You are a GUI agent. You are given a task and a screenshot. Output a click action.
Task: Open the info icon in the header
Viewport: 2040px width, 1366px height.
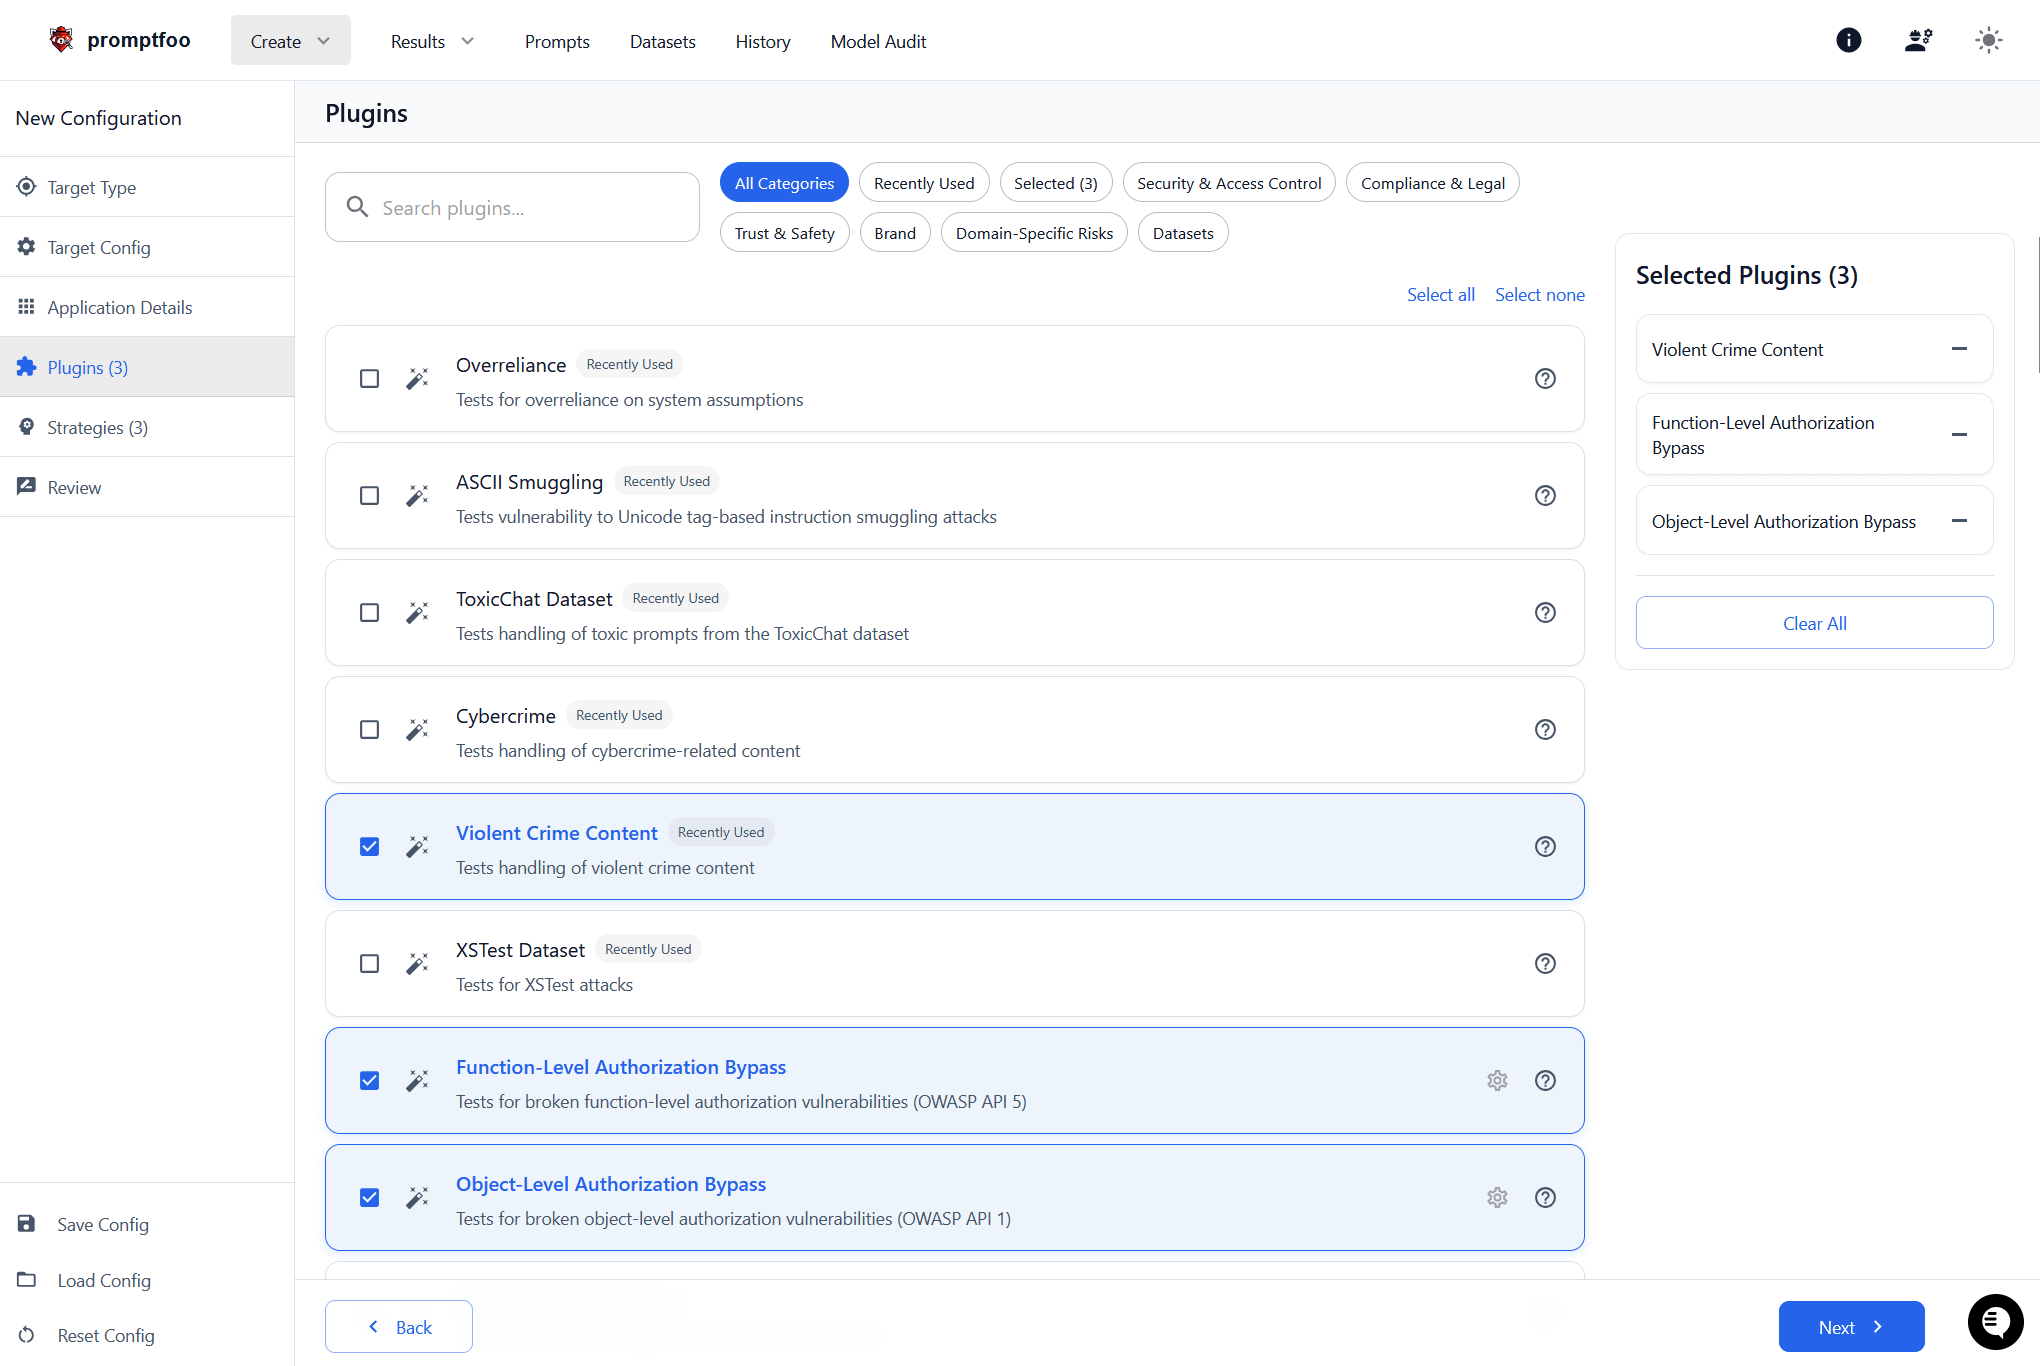[1848, 40]
